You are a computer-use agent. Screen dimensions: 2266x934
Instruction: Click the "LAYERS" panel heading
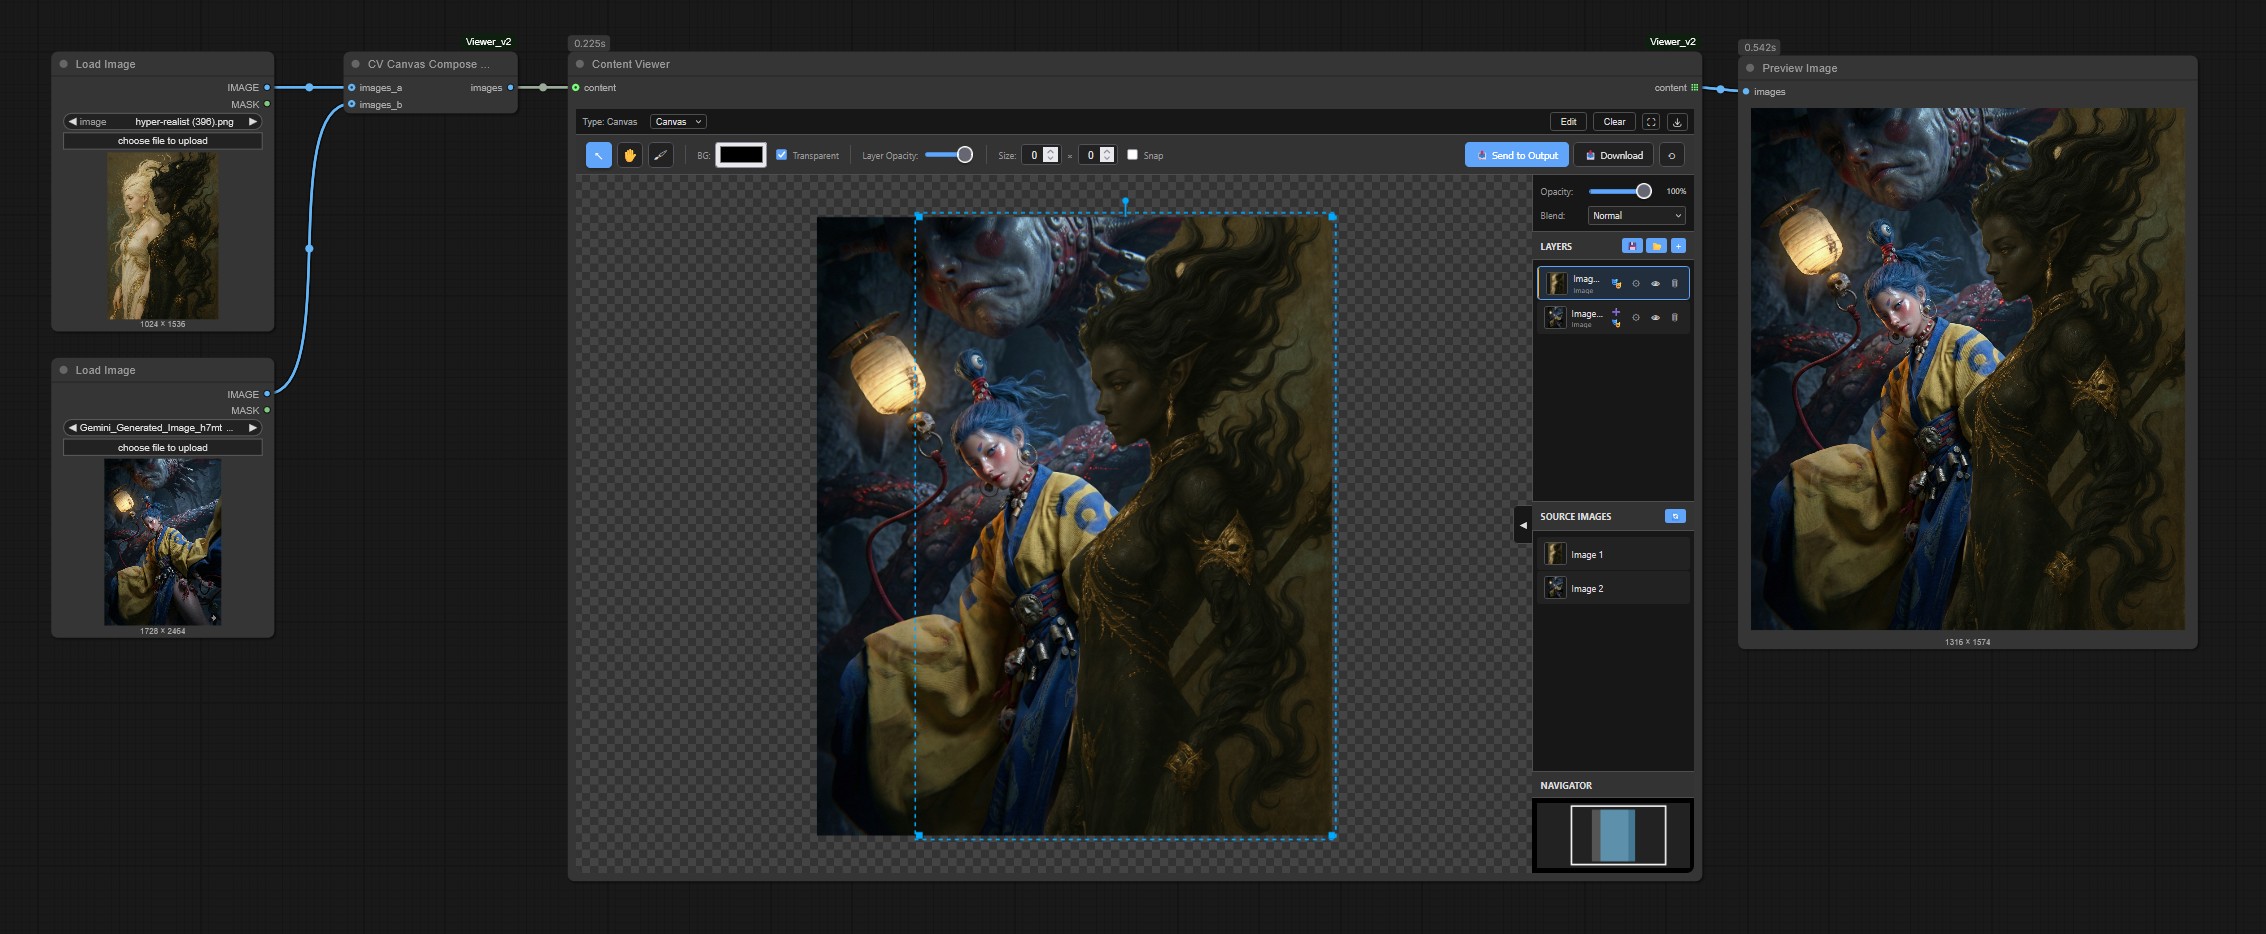1556,247
